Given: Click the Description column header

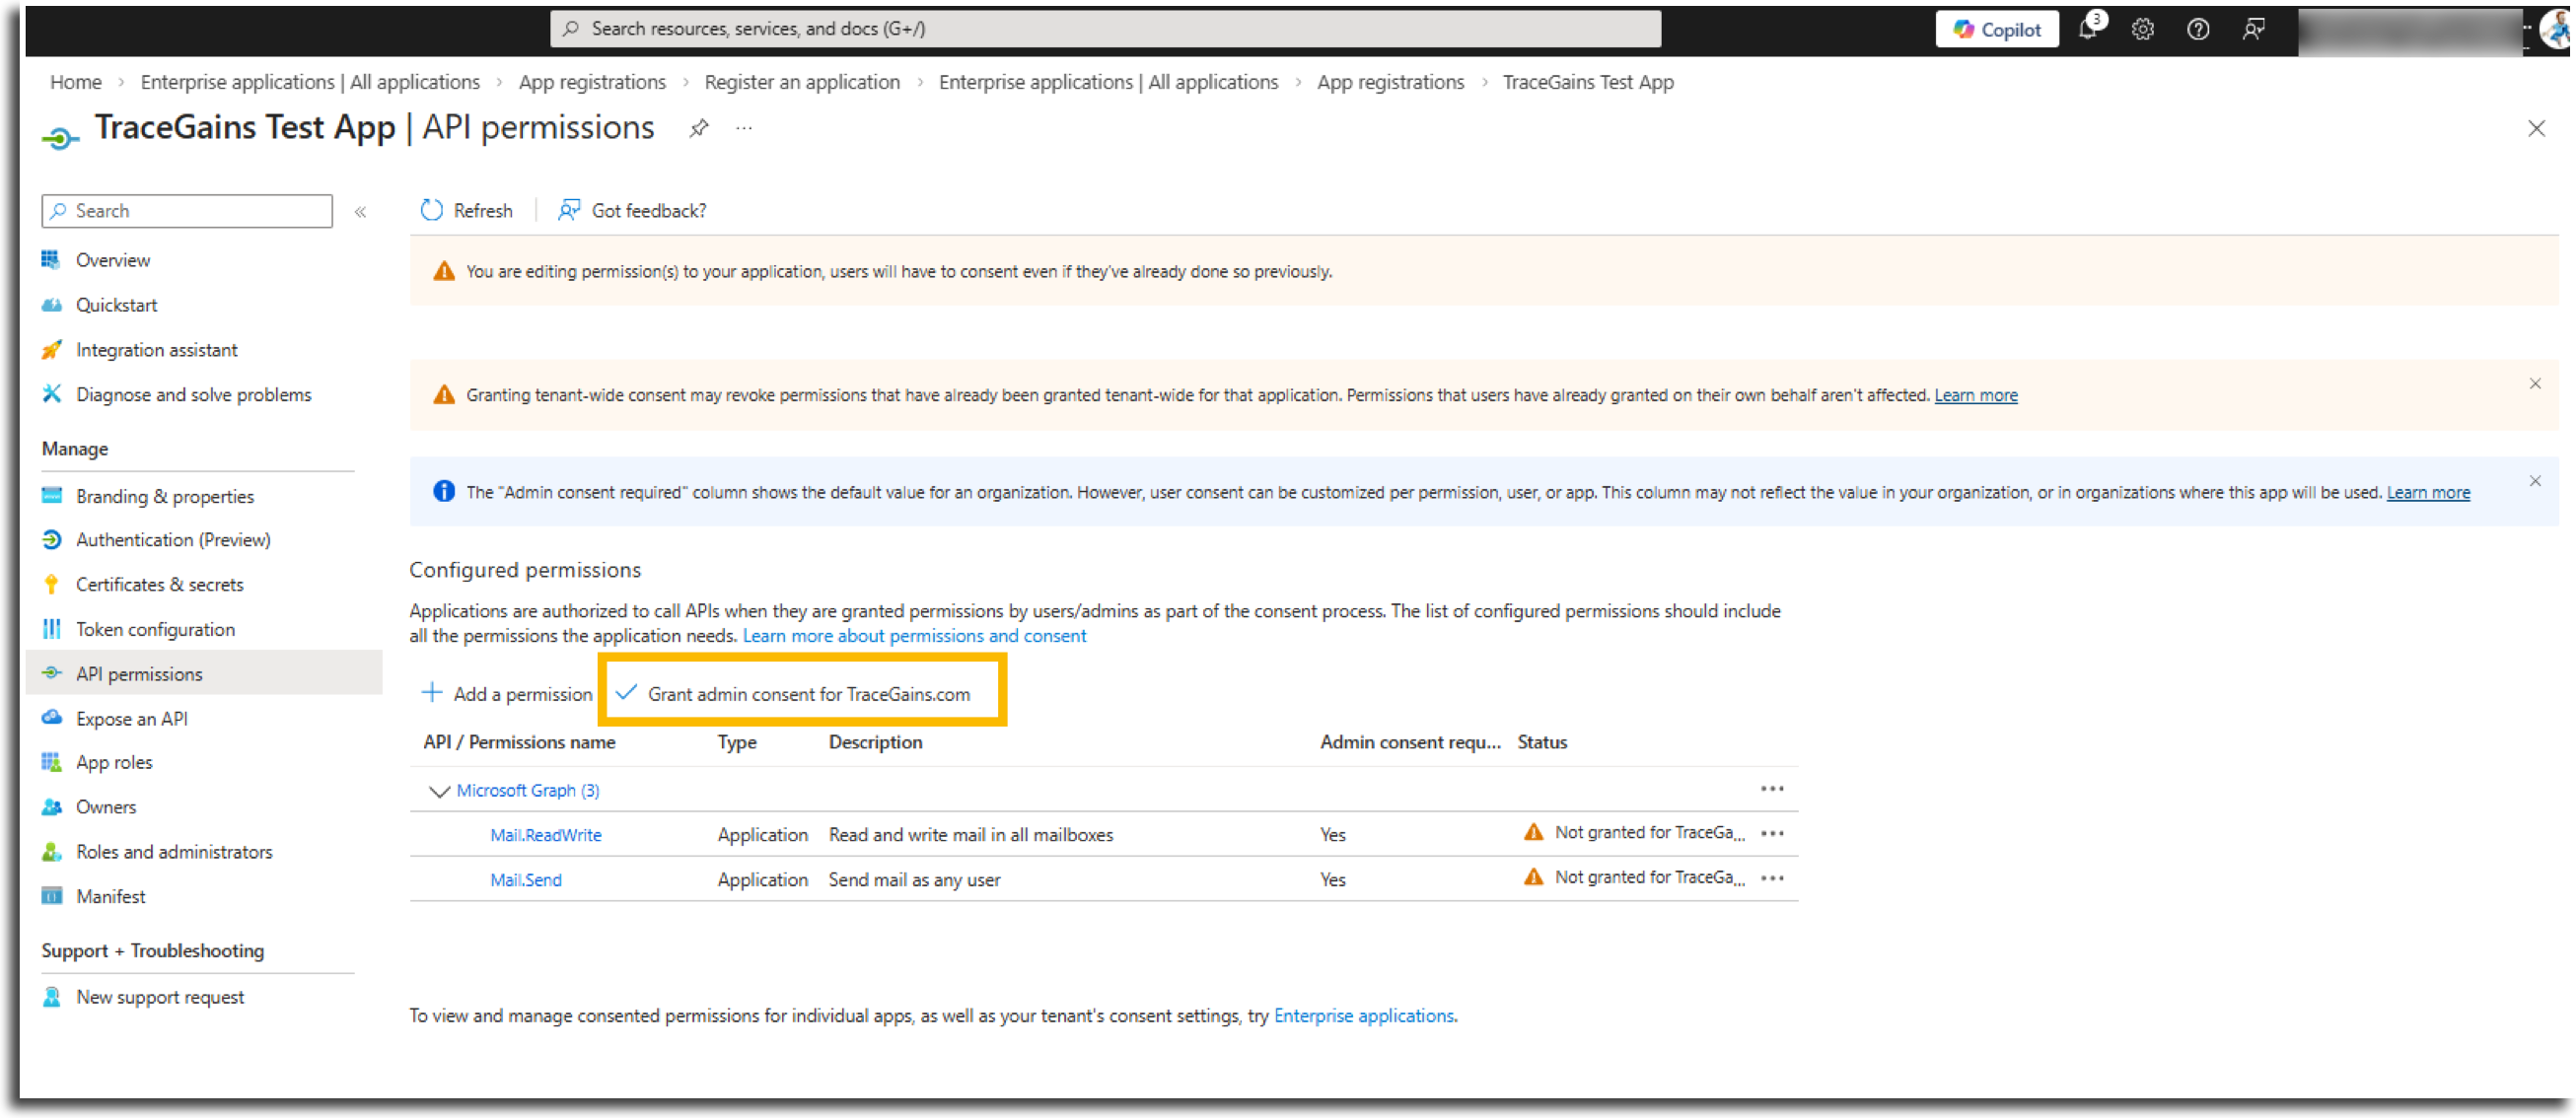Looking at the screenshot, I should tap(875, 743).
